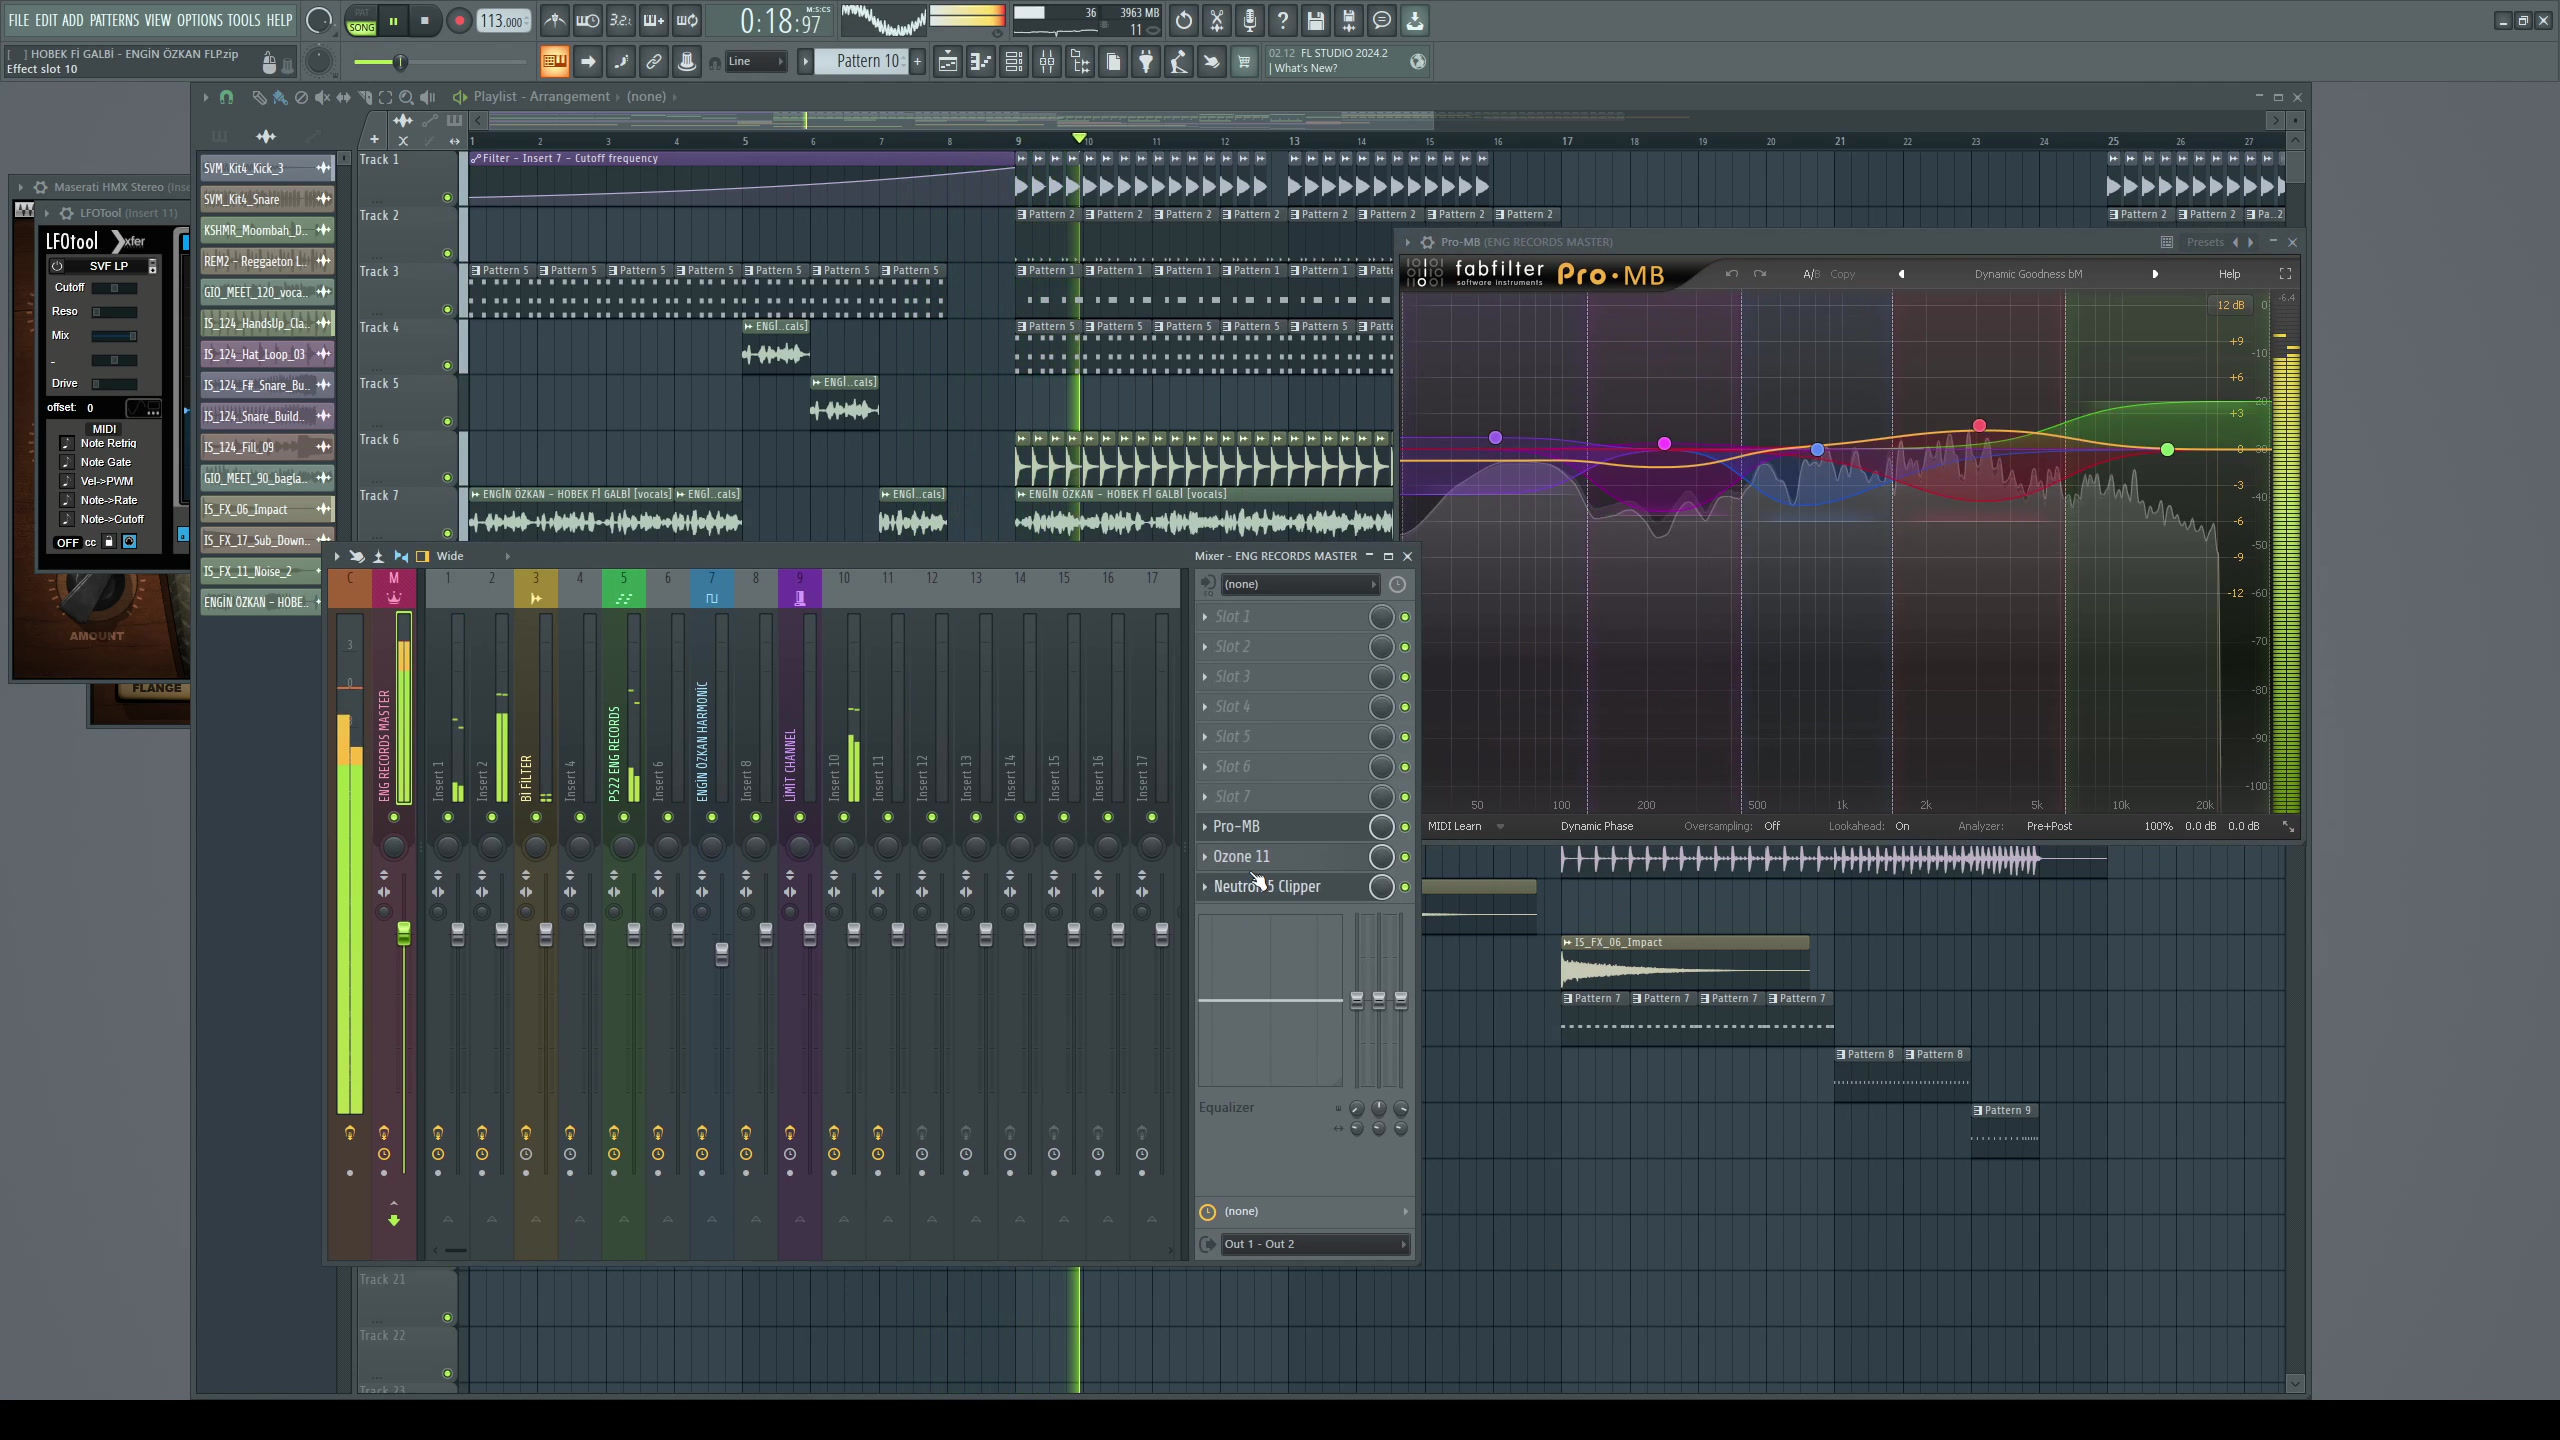The width and height of the screenshot is (2560, 1440).
Task: Stop playback with the stop button
Action: [x=425, y=21]
